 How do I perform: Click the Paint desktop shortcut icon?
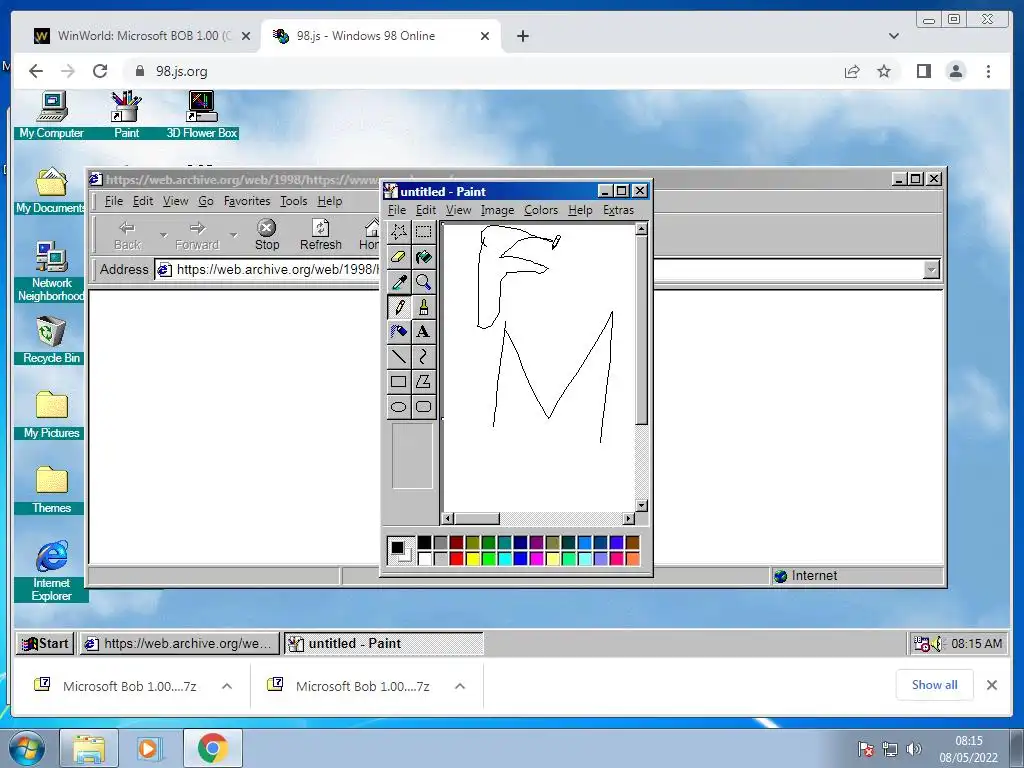click(x=126, y=115)
